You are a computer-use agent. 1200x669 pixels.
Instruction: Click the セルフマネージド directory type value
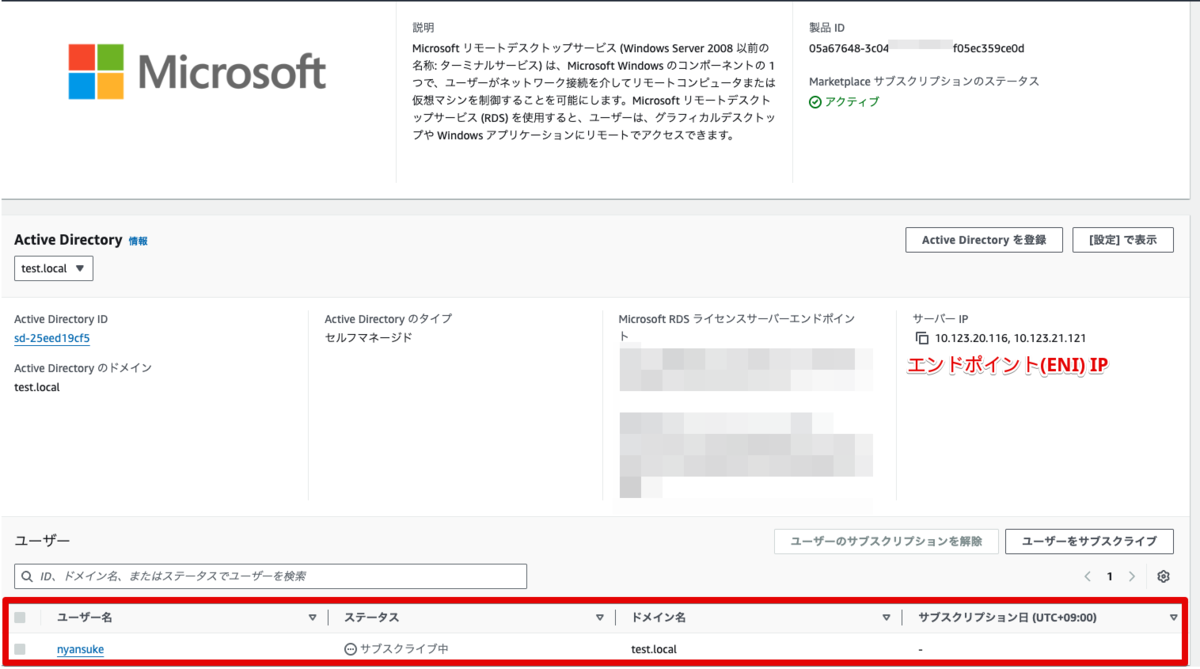[368, 338]
